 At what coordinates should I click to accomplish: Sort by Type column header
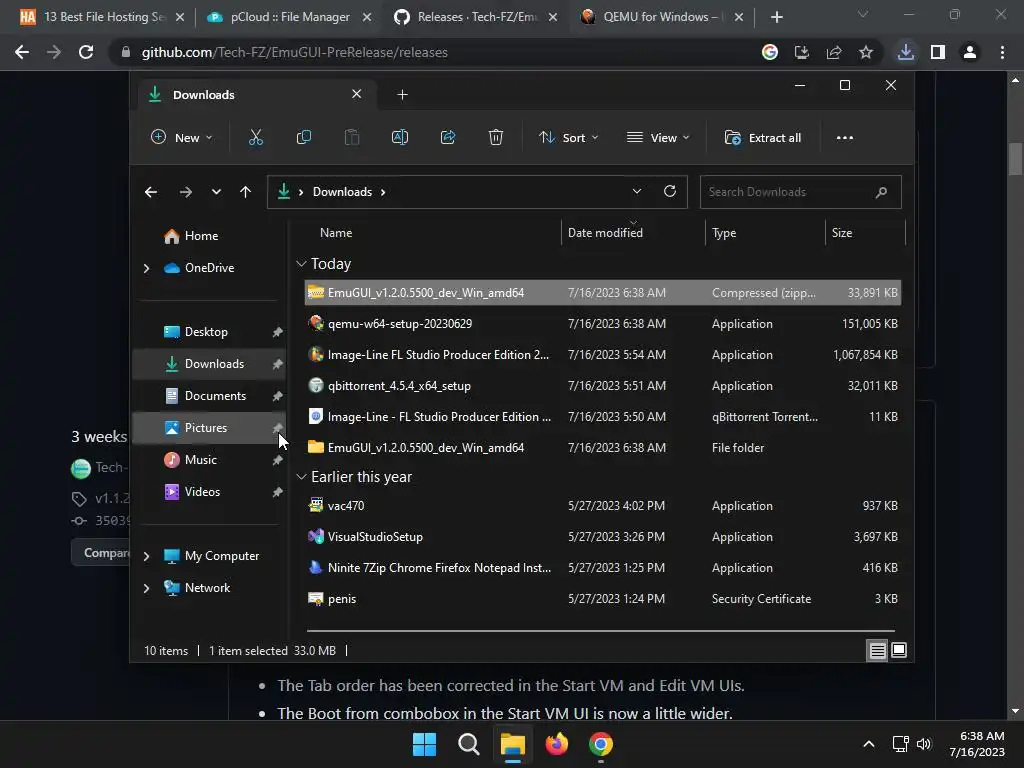pyautogui.click(x=724, y=232)
